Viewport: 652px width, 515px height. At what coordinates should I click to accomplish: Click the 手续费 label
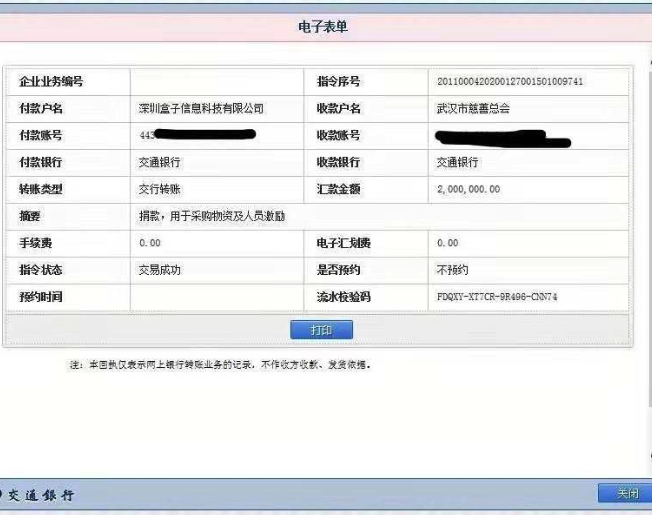pyautogui.click(x=35, y=243)
